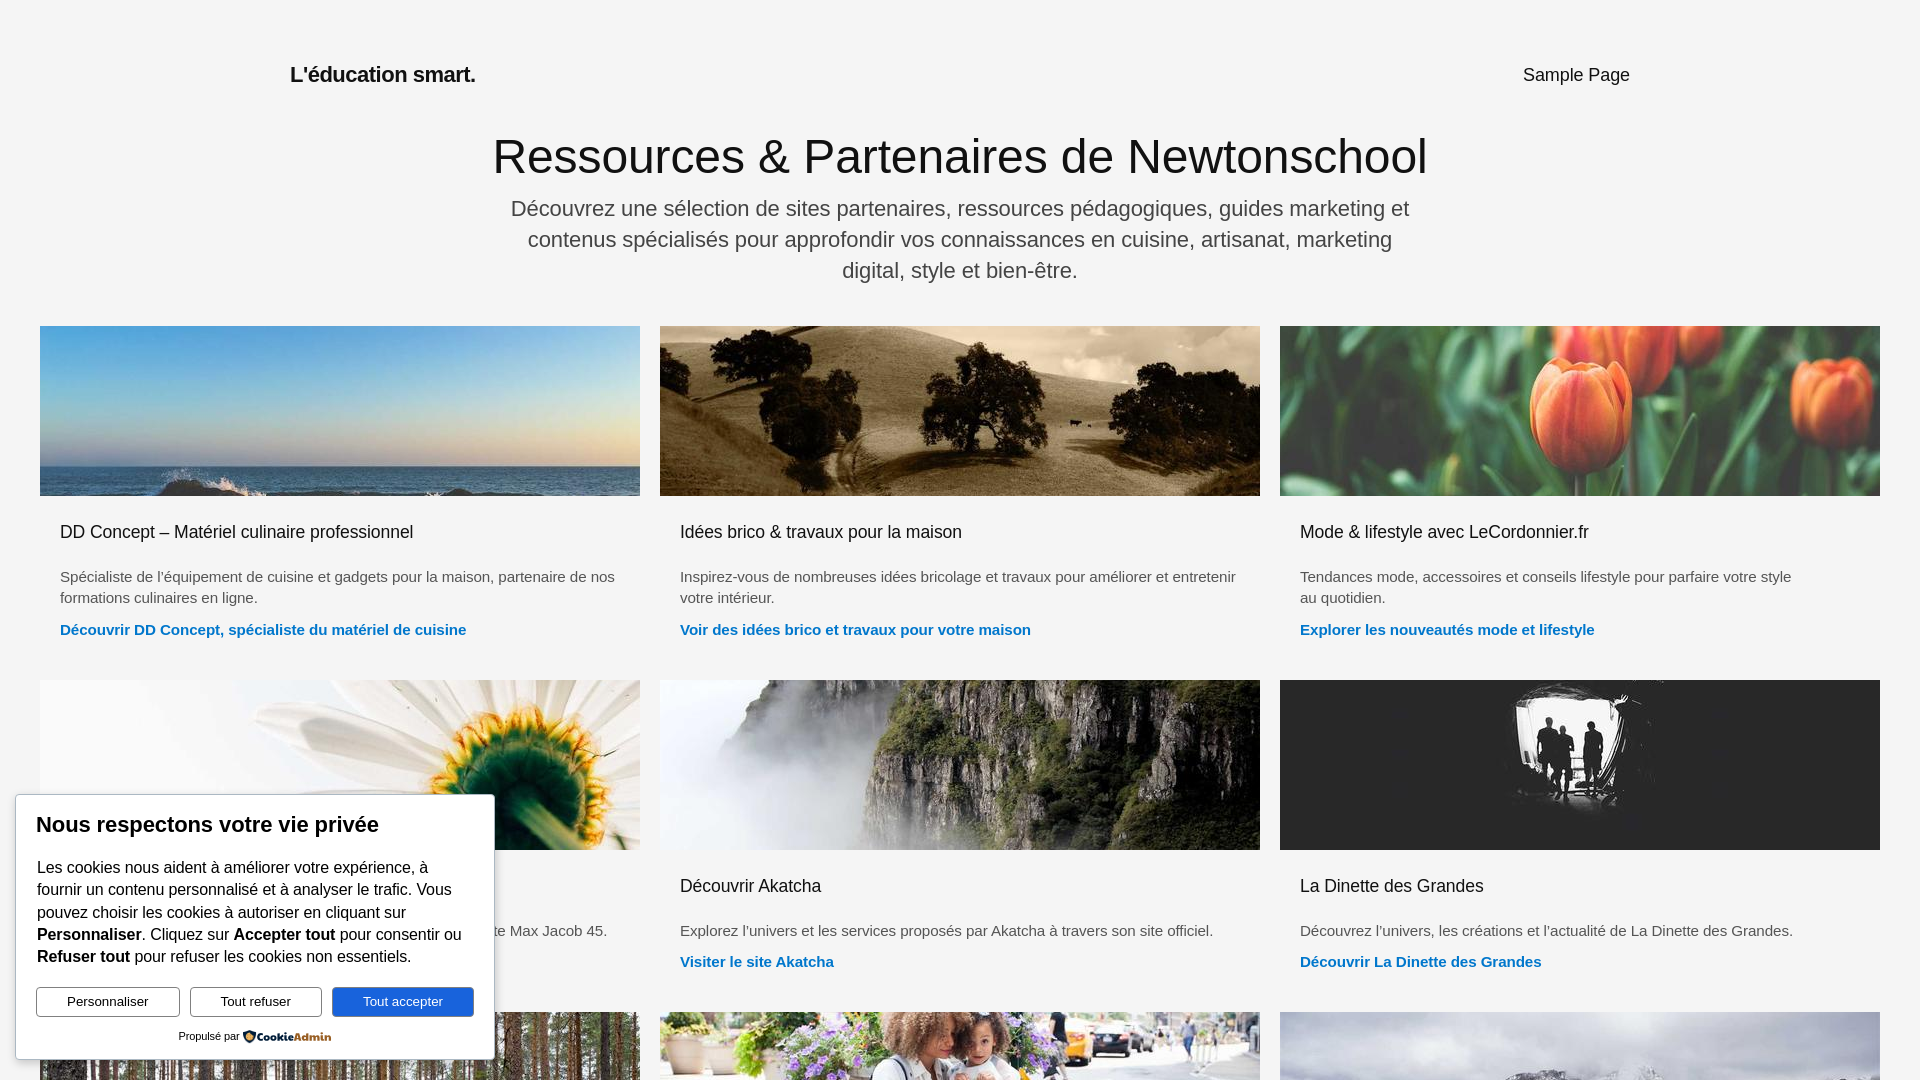The height and width of the screenshot is (1080, 1920).
Task: Click heading Découvrir Akatcha
Action: tap(750, 886)
